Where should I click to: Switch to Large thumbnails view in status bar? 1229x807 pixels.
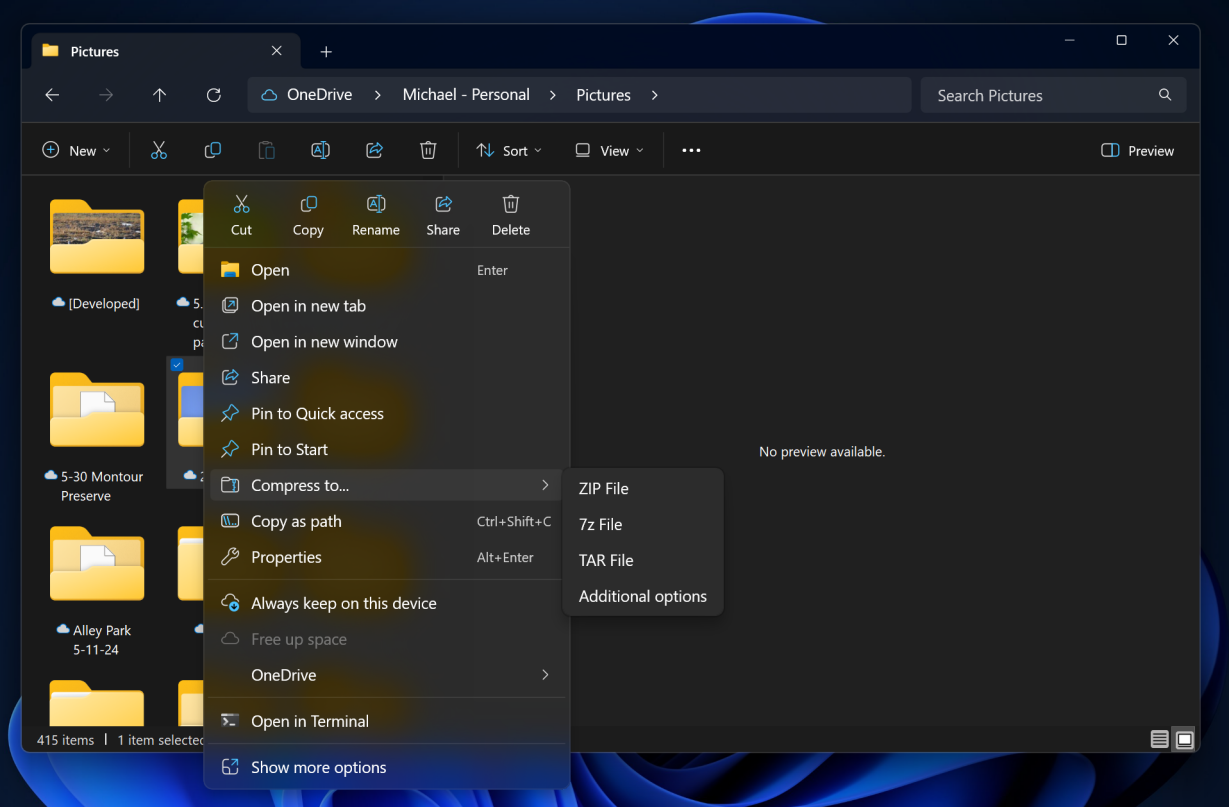pyautogui.click(x=1184, y=739)
